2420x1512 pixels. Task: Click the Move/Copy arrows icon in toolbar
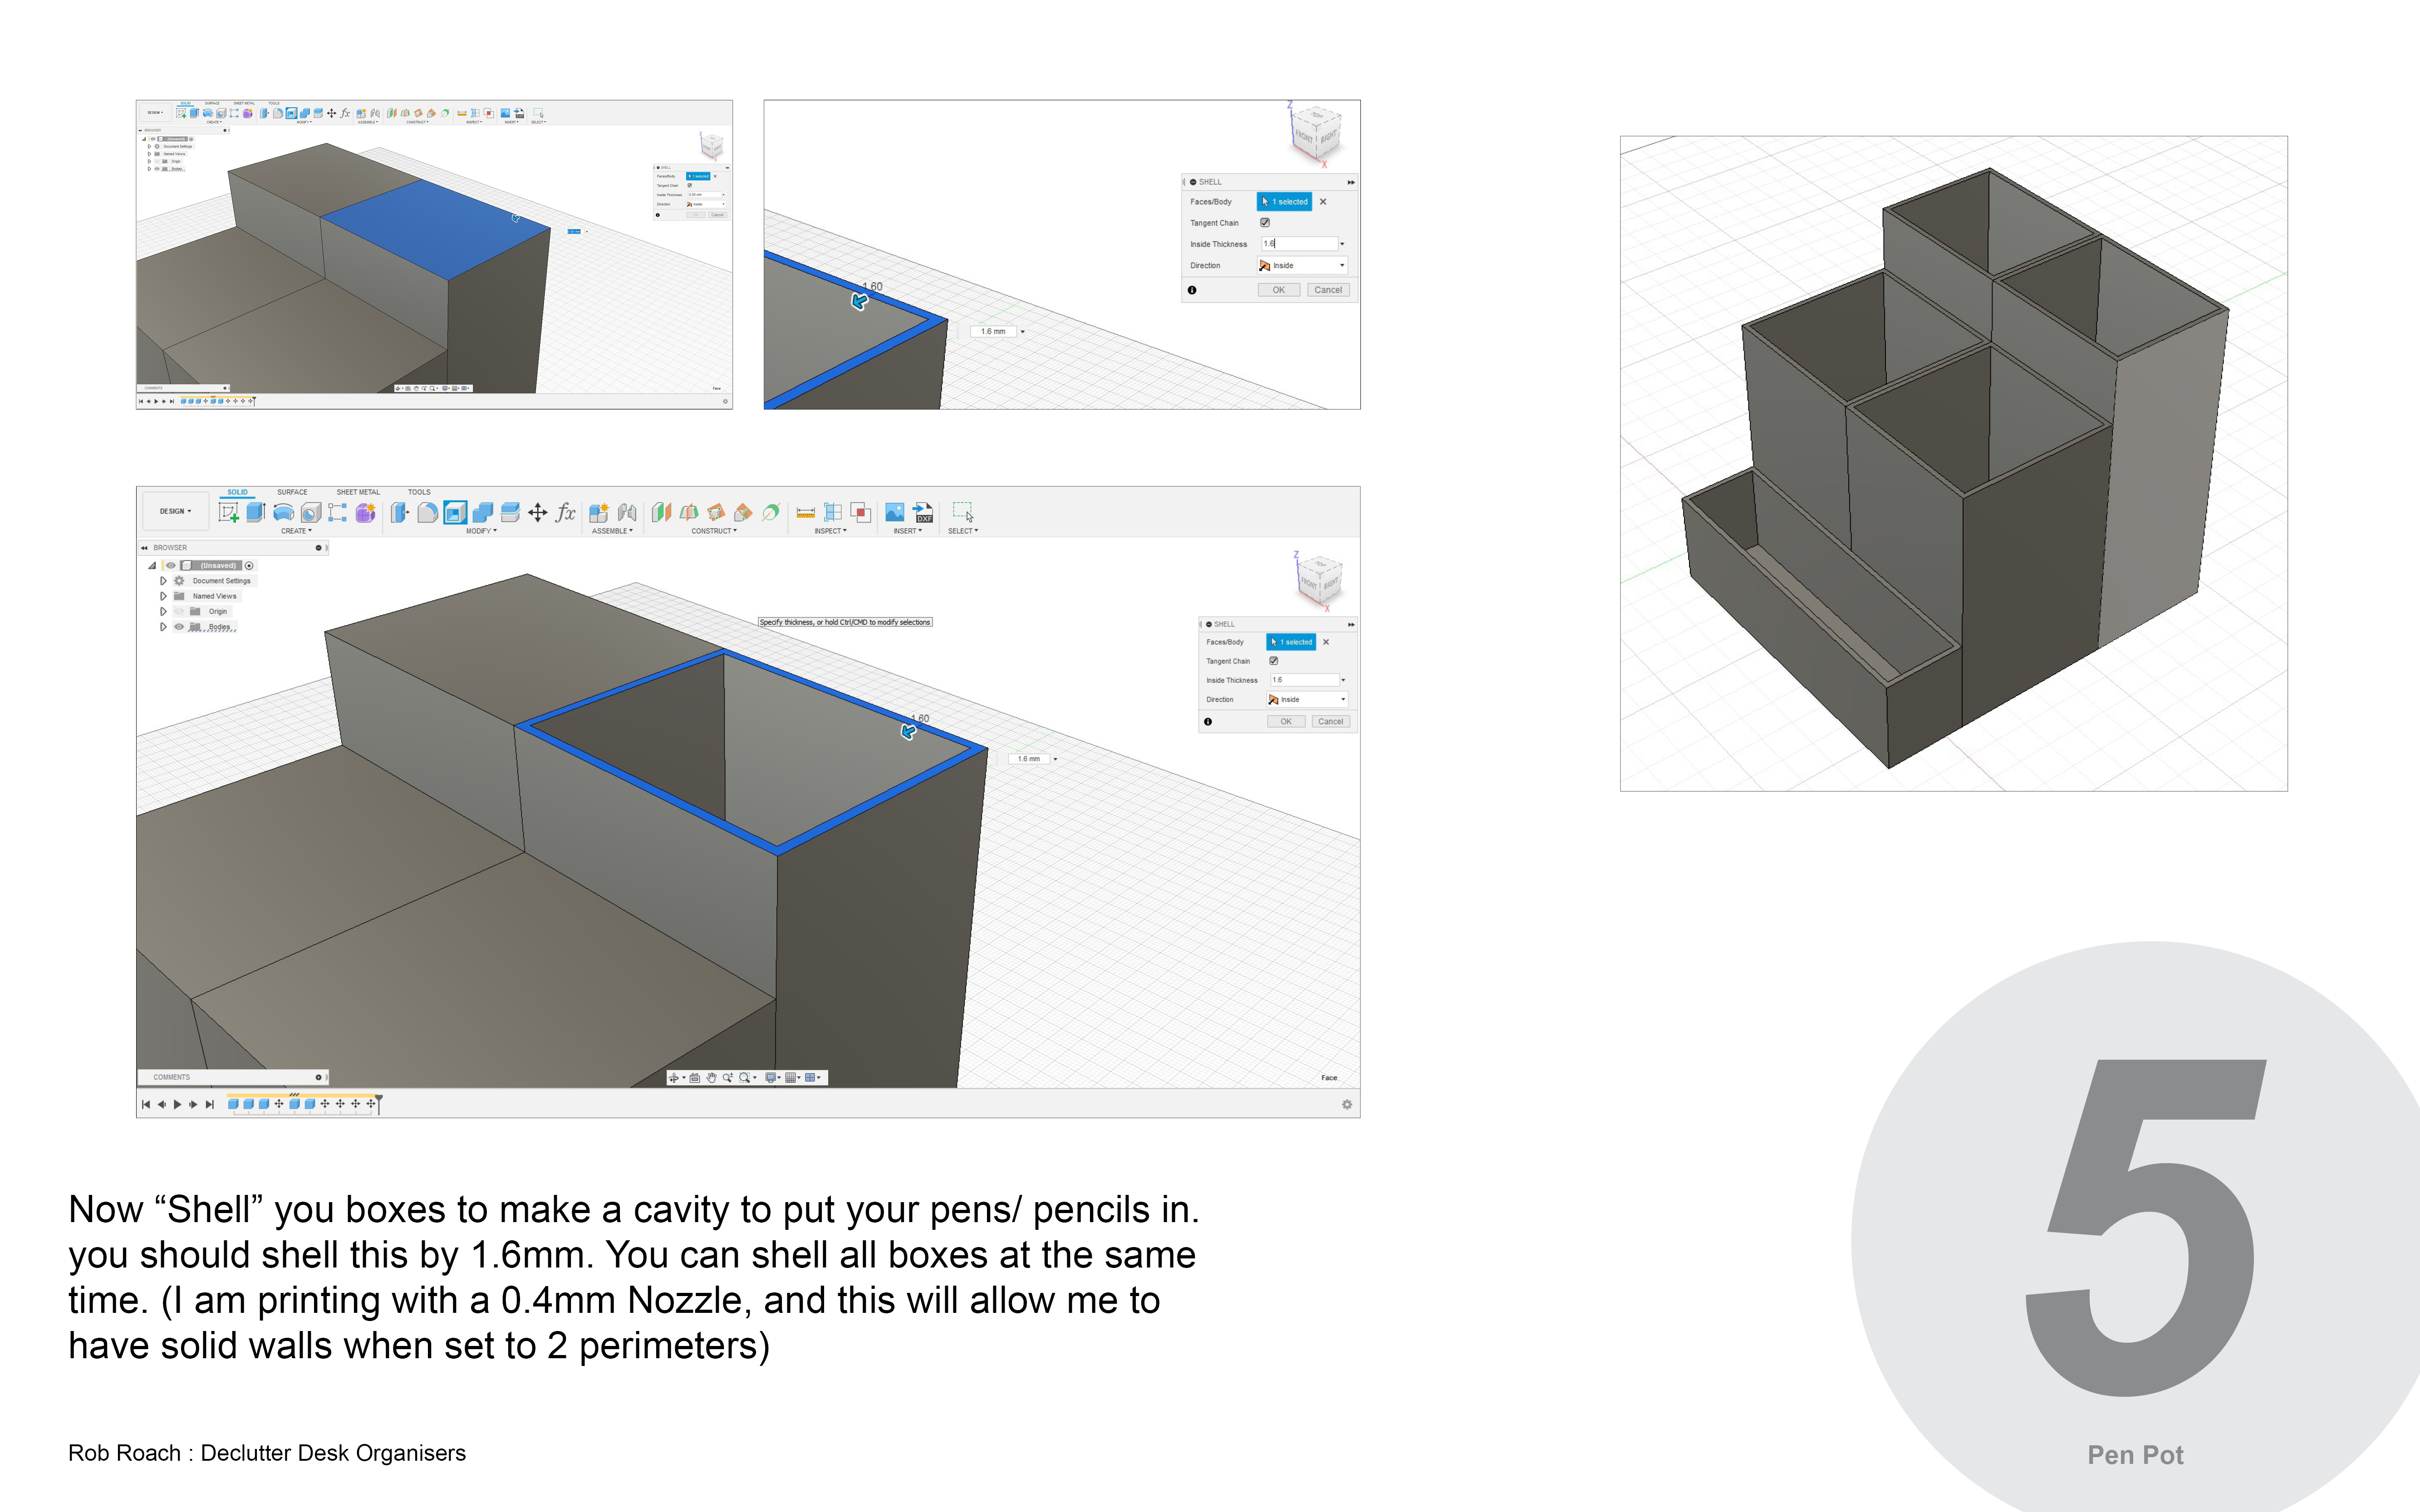click(x=538, y=513)
